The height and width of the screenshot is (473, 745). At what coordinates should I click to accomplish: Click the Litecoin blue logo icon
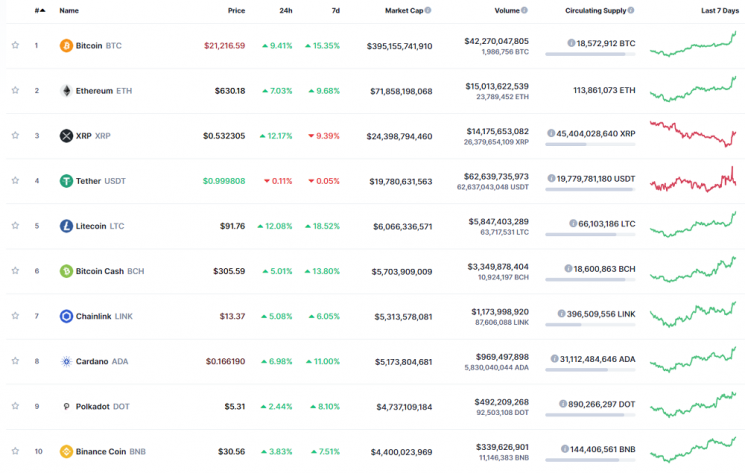click(x=66, y=226)
